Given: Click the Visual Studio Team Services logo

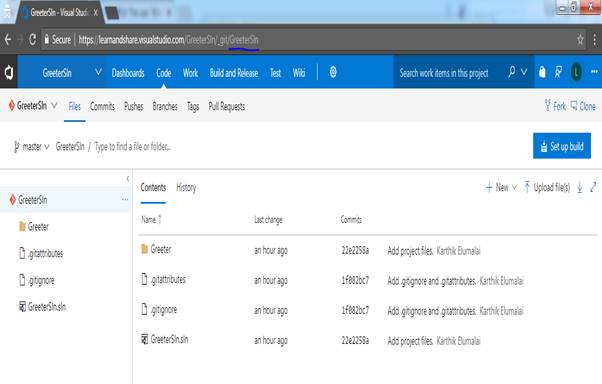Looking at the screenshot, I should (8, 72).
